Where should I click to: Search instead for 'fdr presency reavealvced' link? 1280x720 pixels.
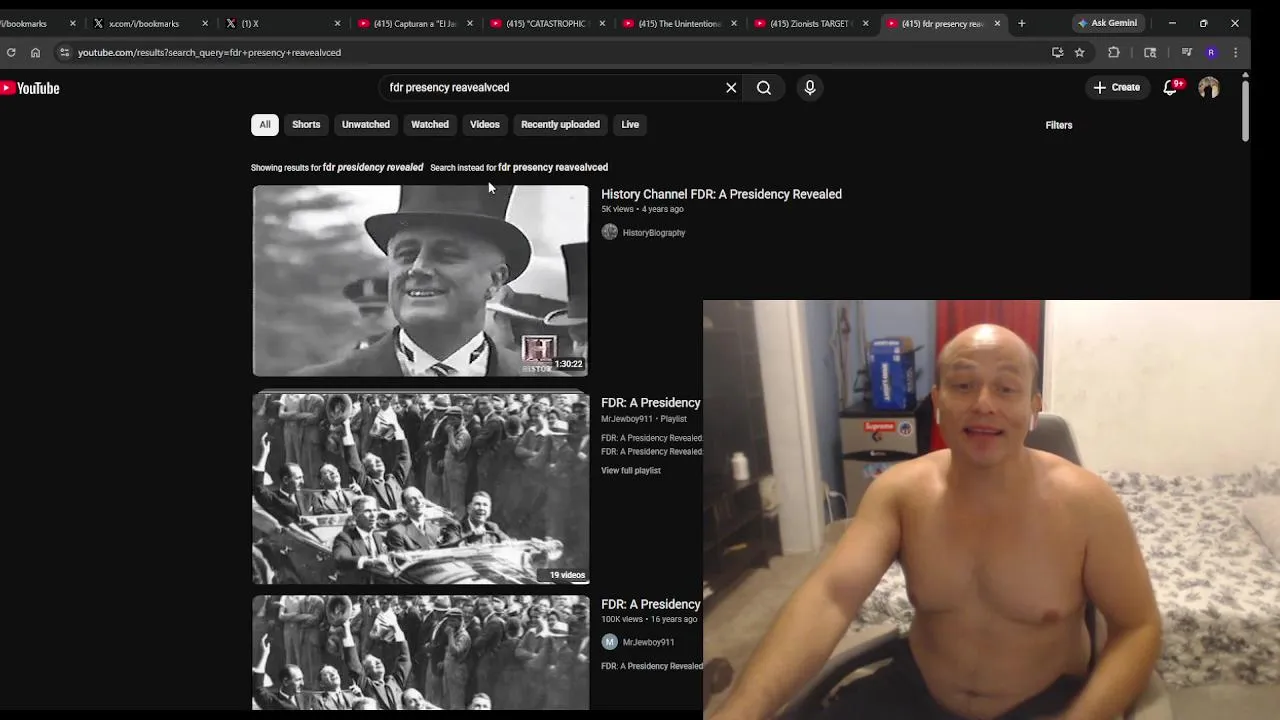point(553,167)
